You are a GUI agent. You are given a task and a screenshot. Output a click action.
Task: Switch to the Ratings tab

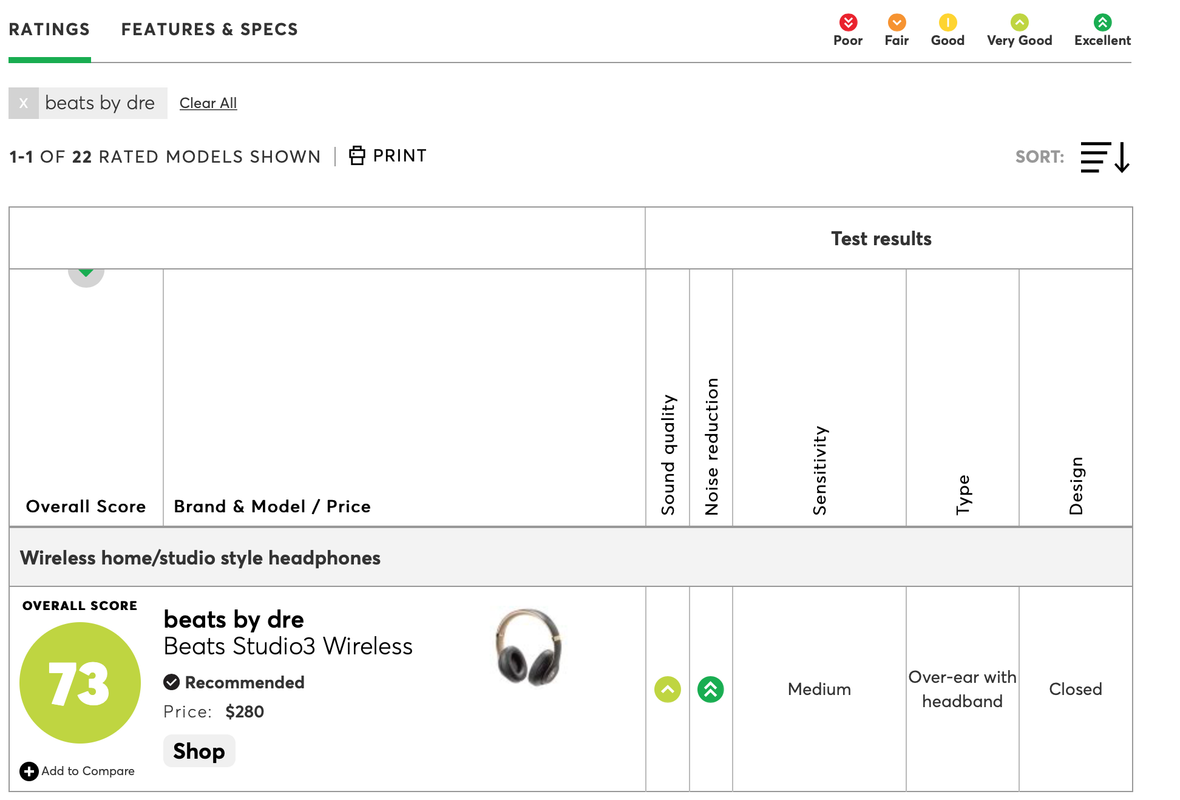(50, 29)
